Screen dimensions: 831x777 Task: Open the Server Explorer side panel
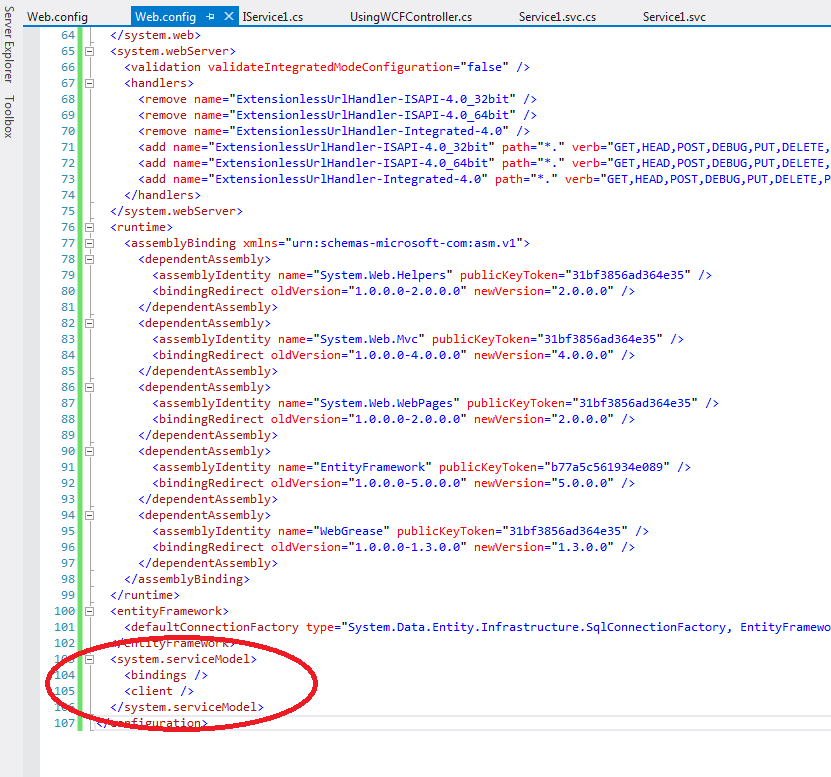(8, 45)
